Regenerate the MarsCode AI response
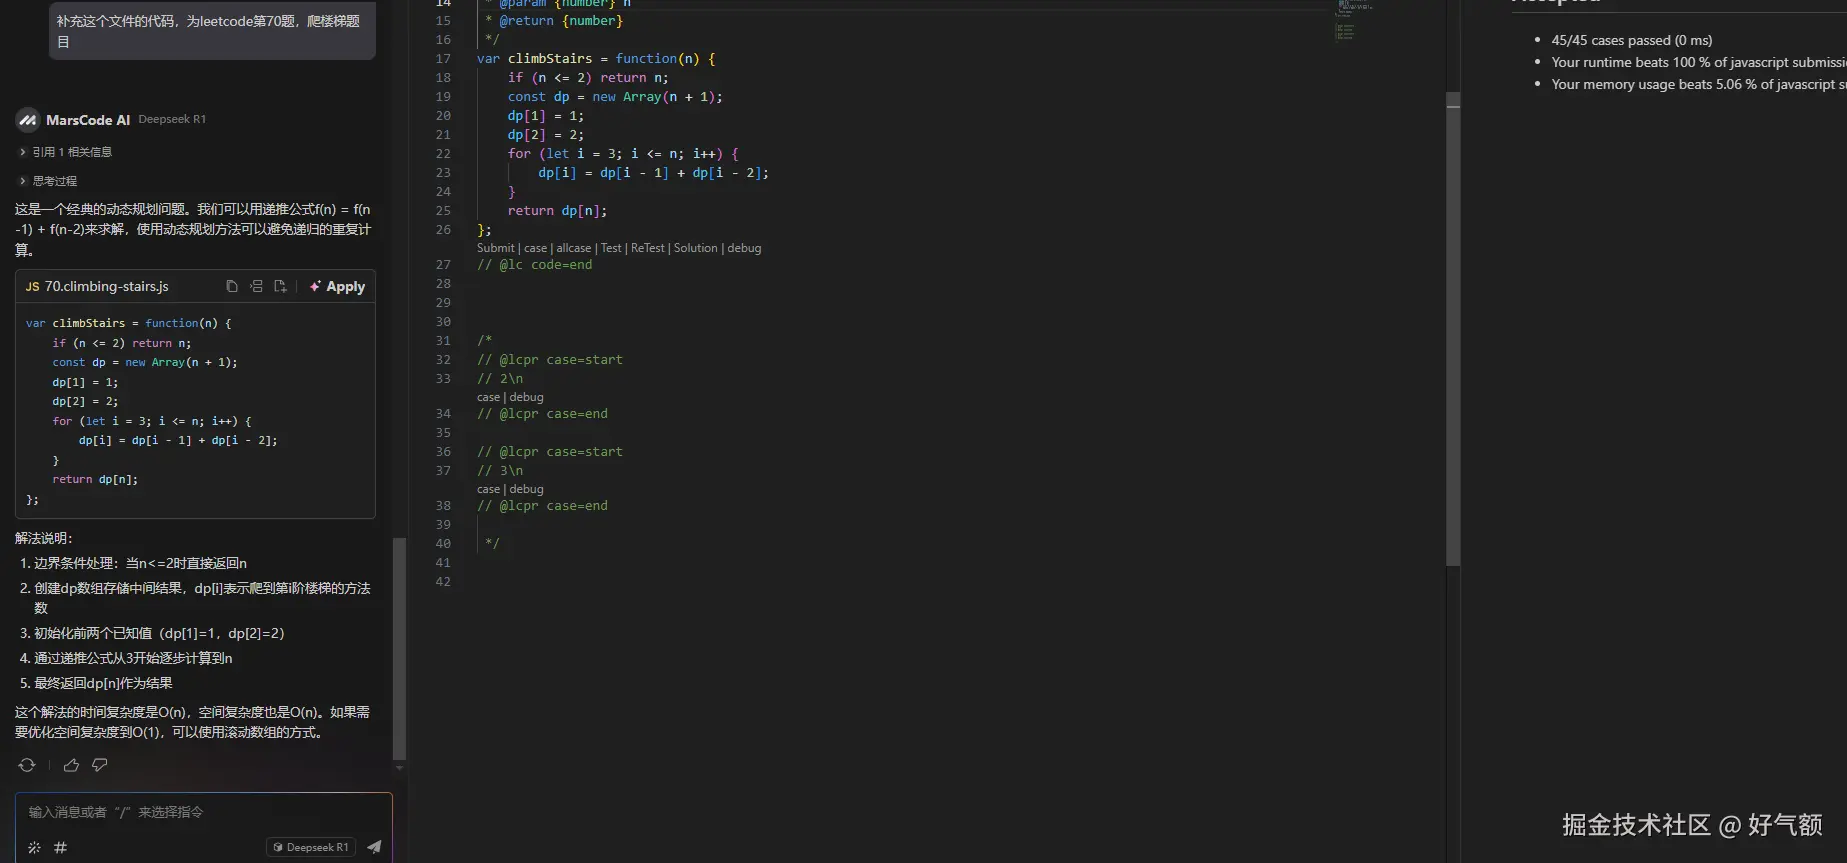1847x863 pixels. click(27, 765)
